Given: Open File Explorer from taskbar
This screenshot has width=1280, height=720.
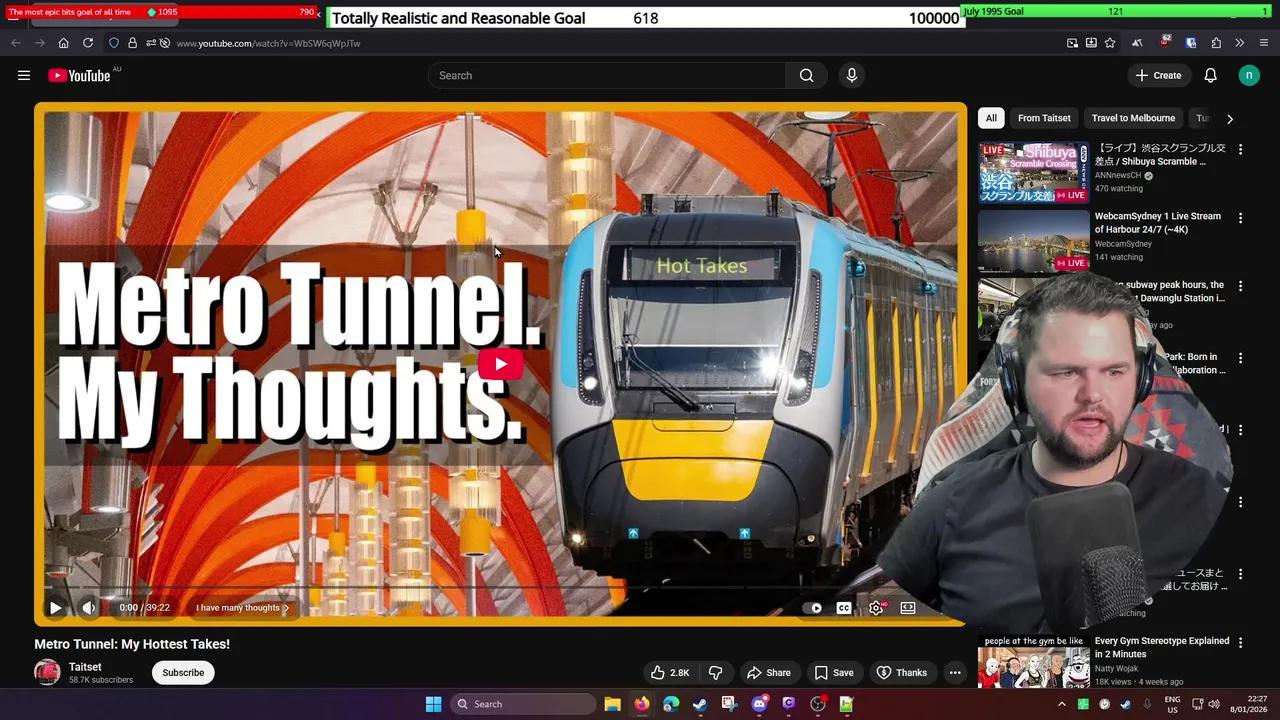Looking at the screenshot, I should (x=612, y=704).
